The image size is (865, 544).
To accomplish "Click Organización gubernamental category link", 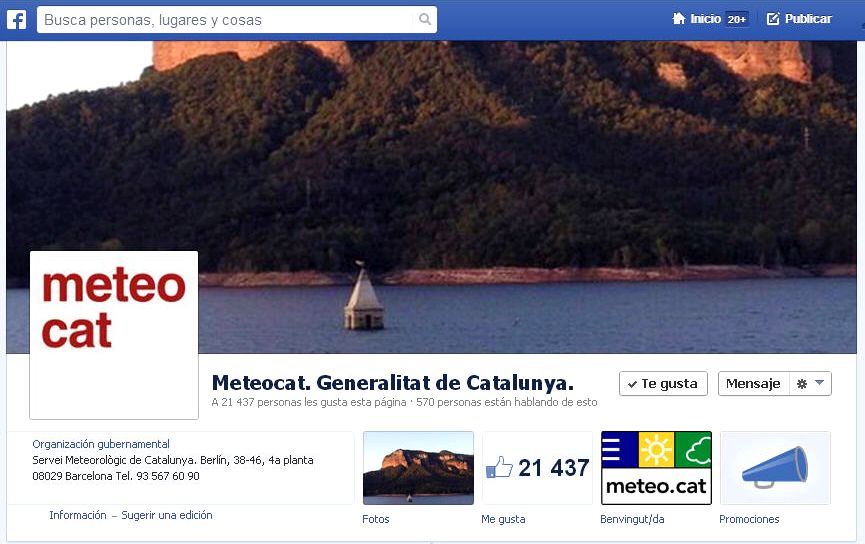I will click(x=101, y=444).
